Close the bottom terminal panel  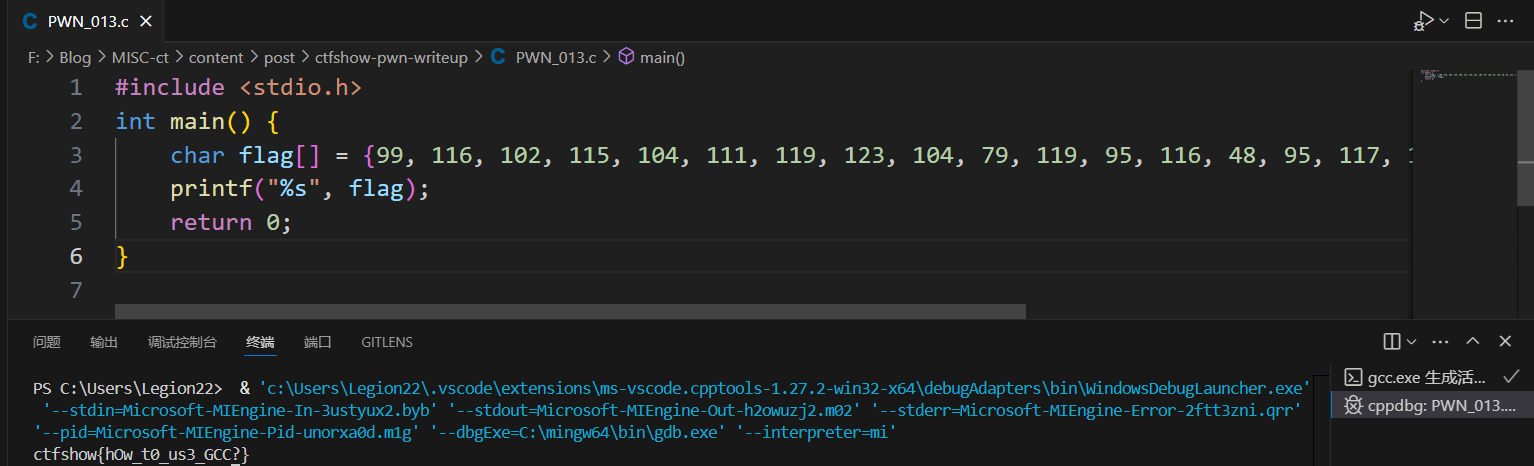pyautogui.click(x=1505, y=342)
